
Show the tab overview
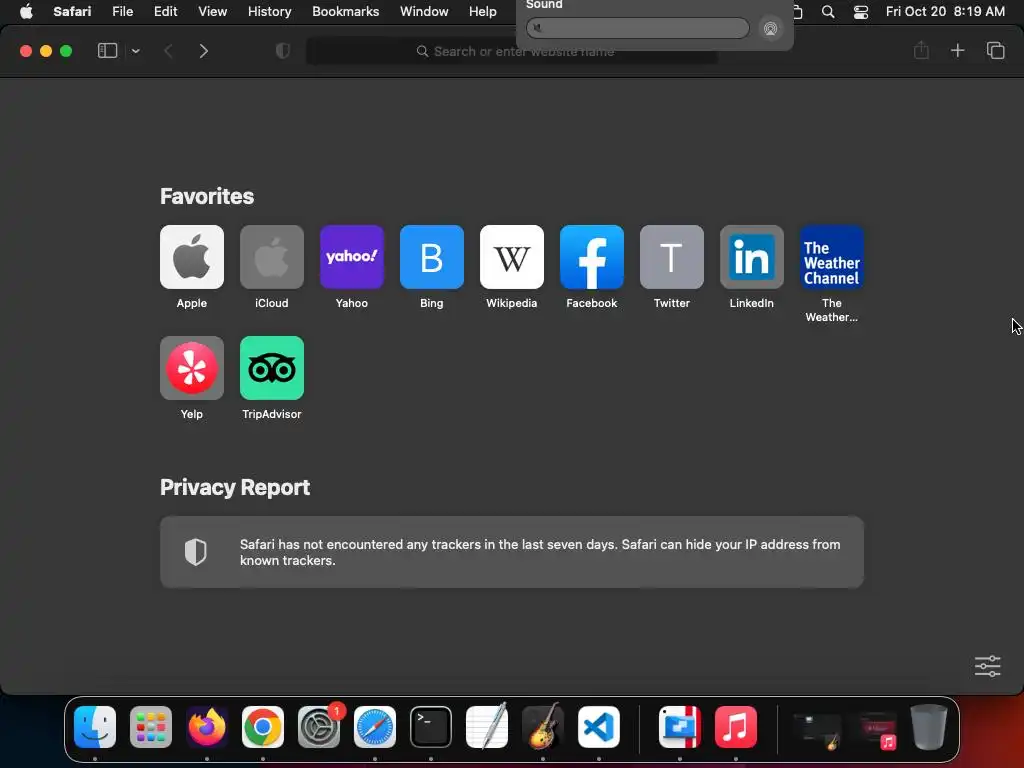coord(995,50)
